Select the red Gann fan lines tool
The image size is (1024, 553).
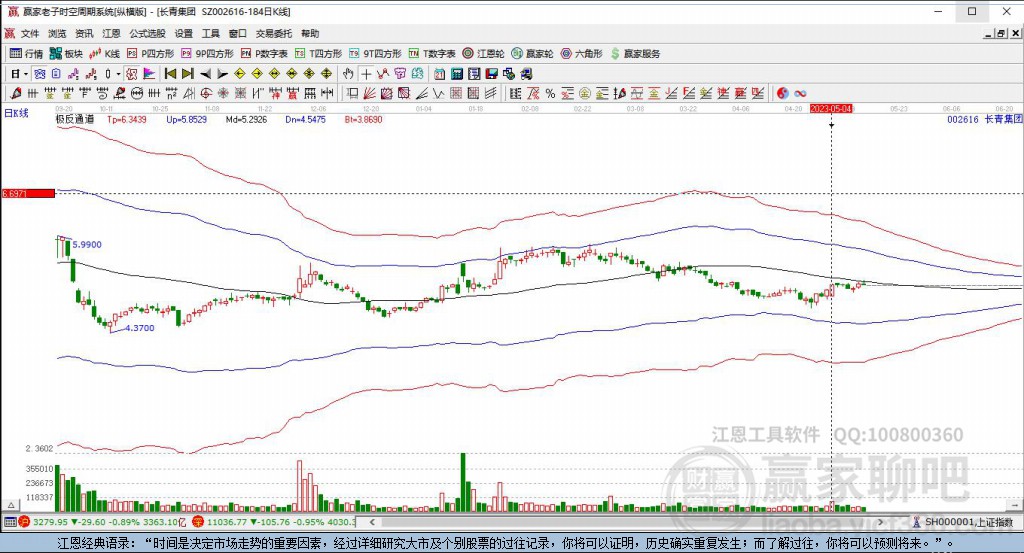pos(369,93)
